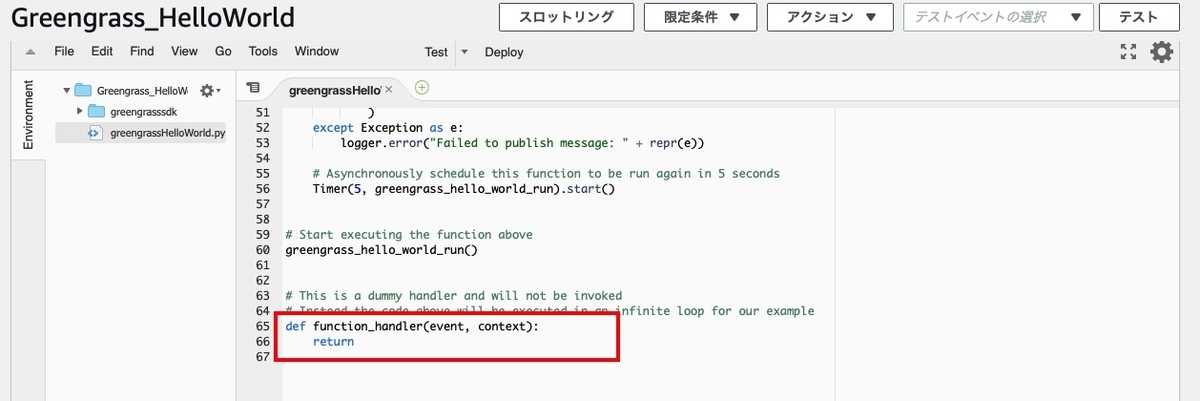
Task: Click the Deploy button
Action: click(504, 52)
